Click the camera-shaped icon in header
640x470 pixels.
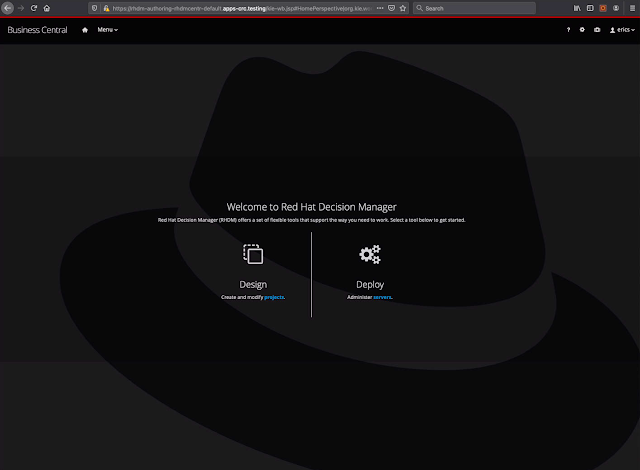(597, 30)
